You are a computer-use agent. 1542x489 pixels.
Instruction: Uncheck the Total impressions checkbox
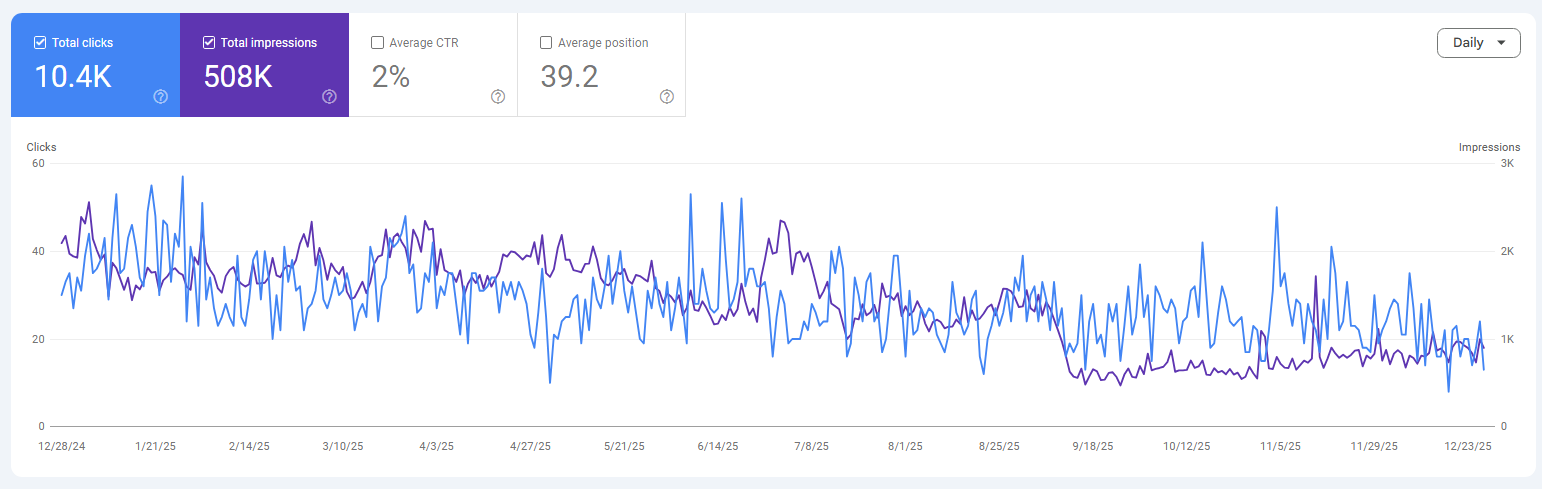[x=209, y=43]
